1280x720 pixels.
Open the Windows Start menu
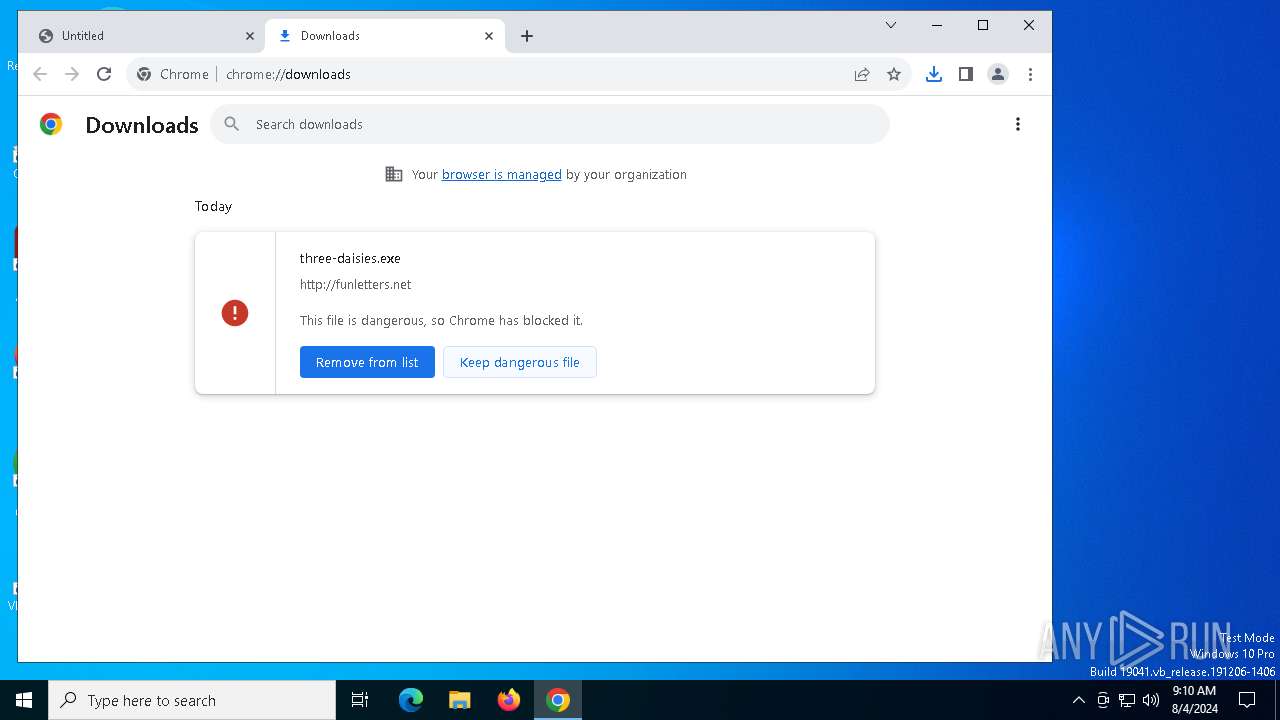coord(24,700)
